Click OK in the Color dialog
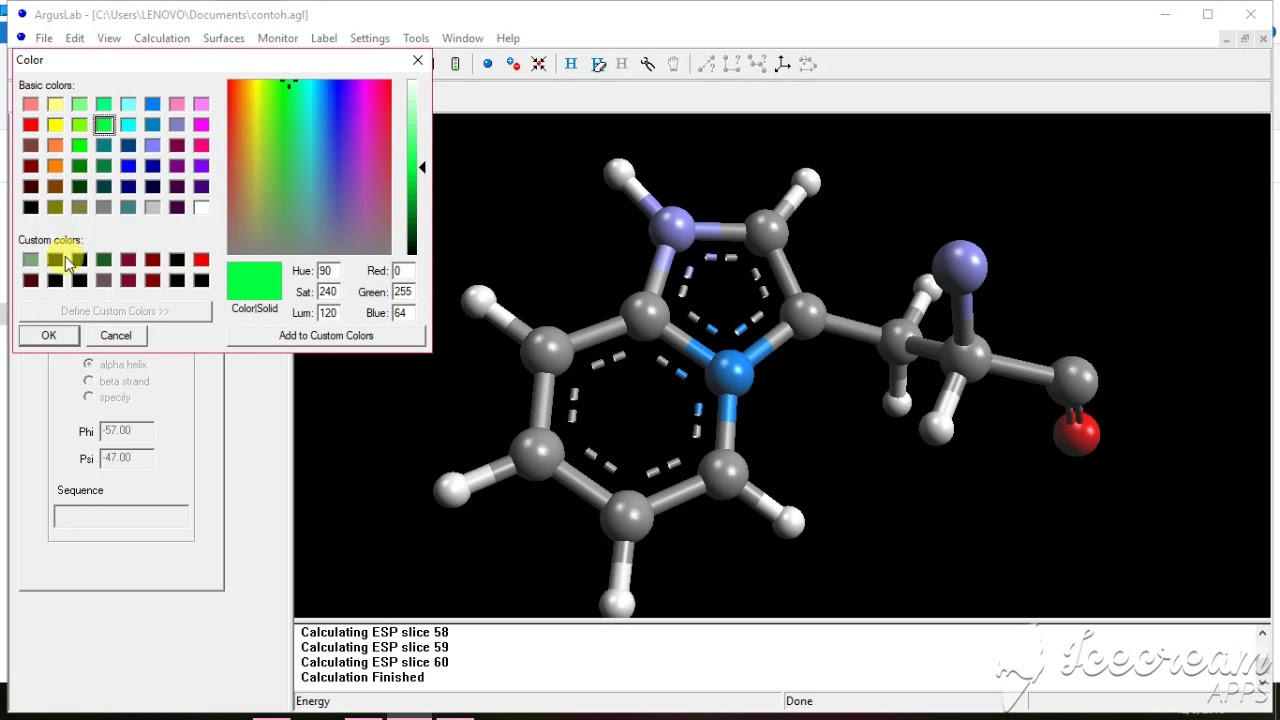1280x720 pixels. click(x=49, y=336)
